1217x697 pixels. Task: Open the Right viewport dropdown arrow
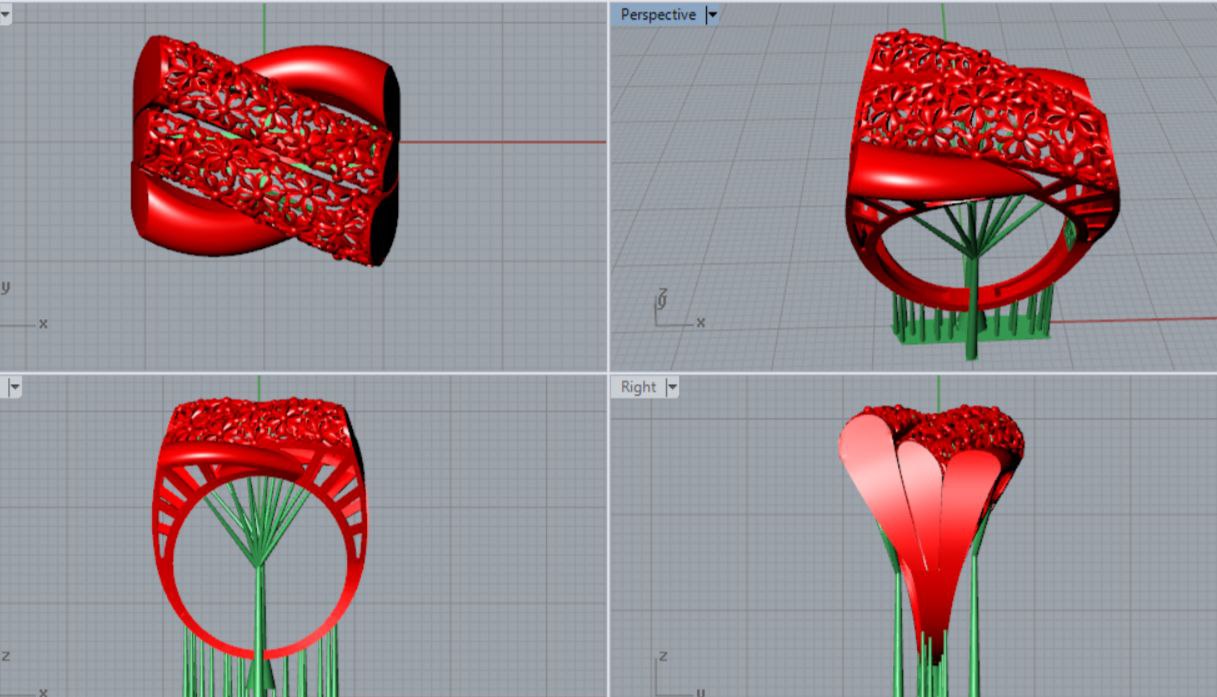(x=671, y=387)
